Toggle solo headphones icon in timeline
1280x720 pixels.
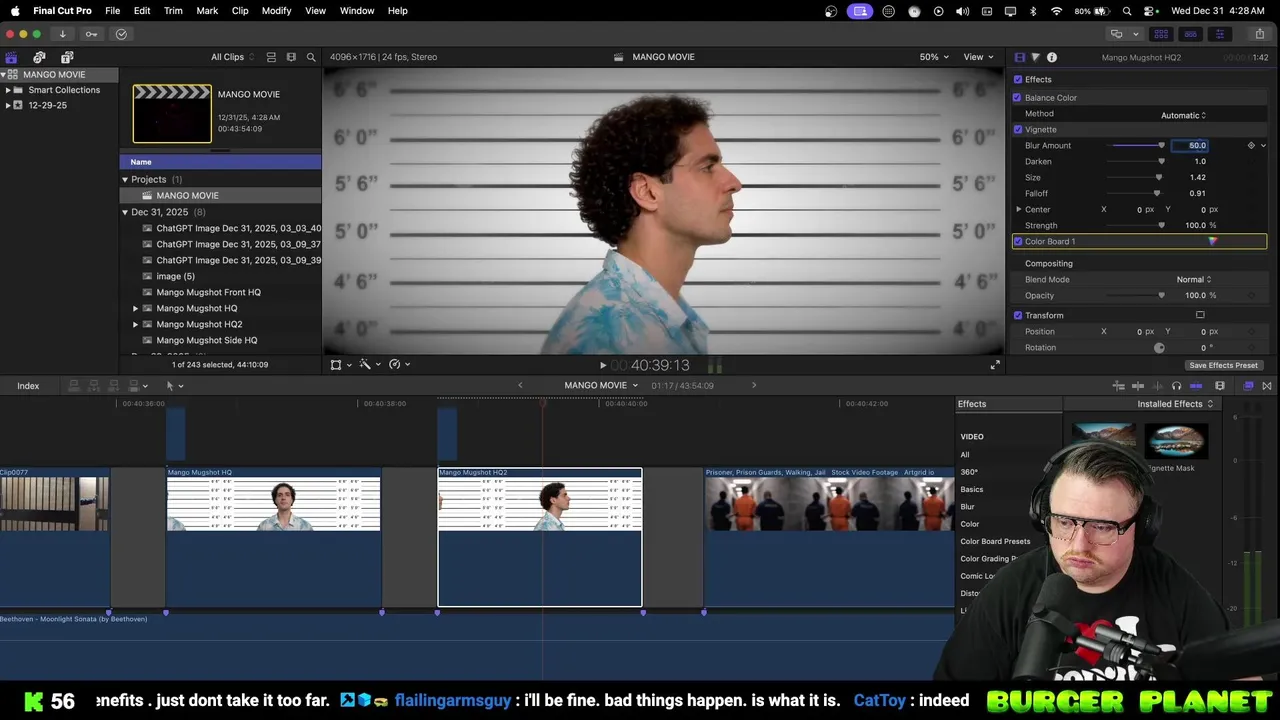tap(1176, 386)
